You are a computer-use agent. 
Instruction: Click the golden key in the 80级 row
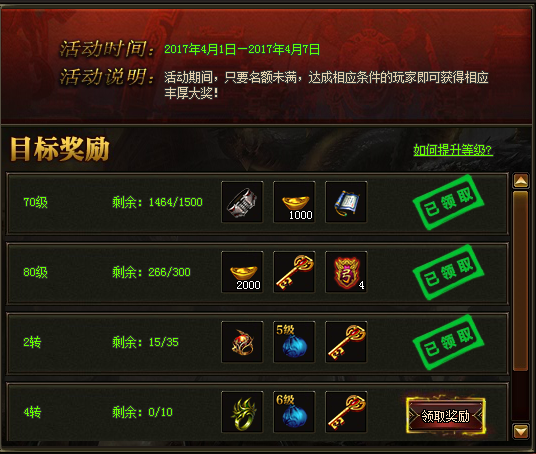pos(294,272)
